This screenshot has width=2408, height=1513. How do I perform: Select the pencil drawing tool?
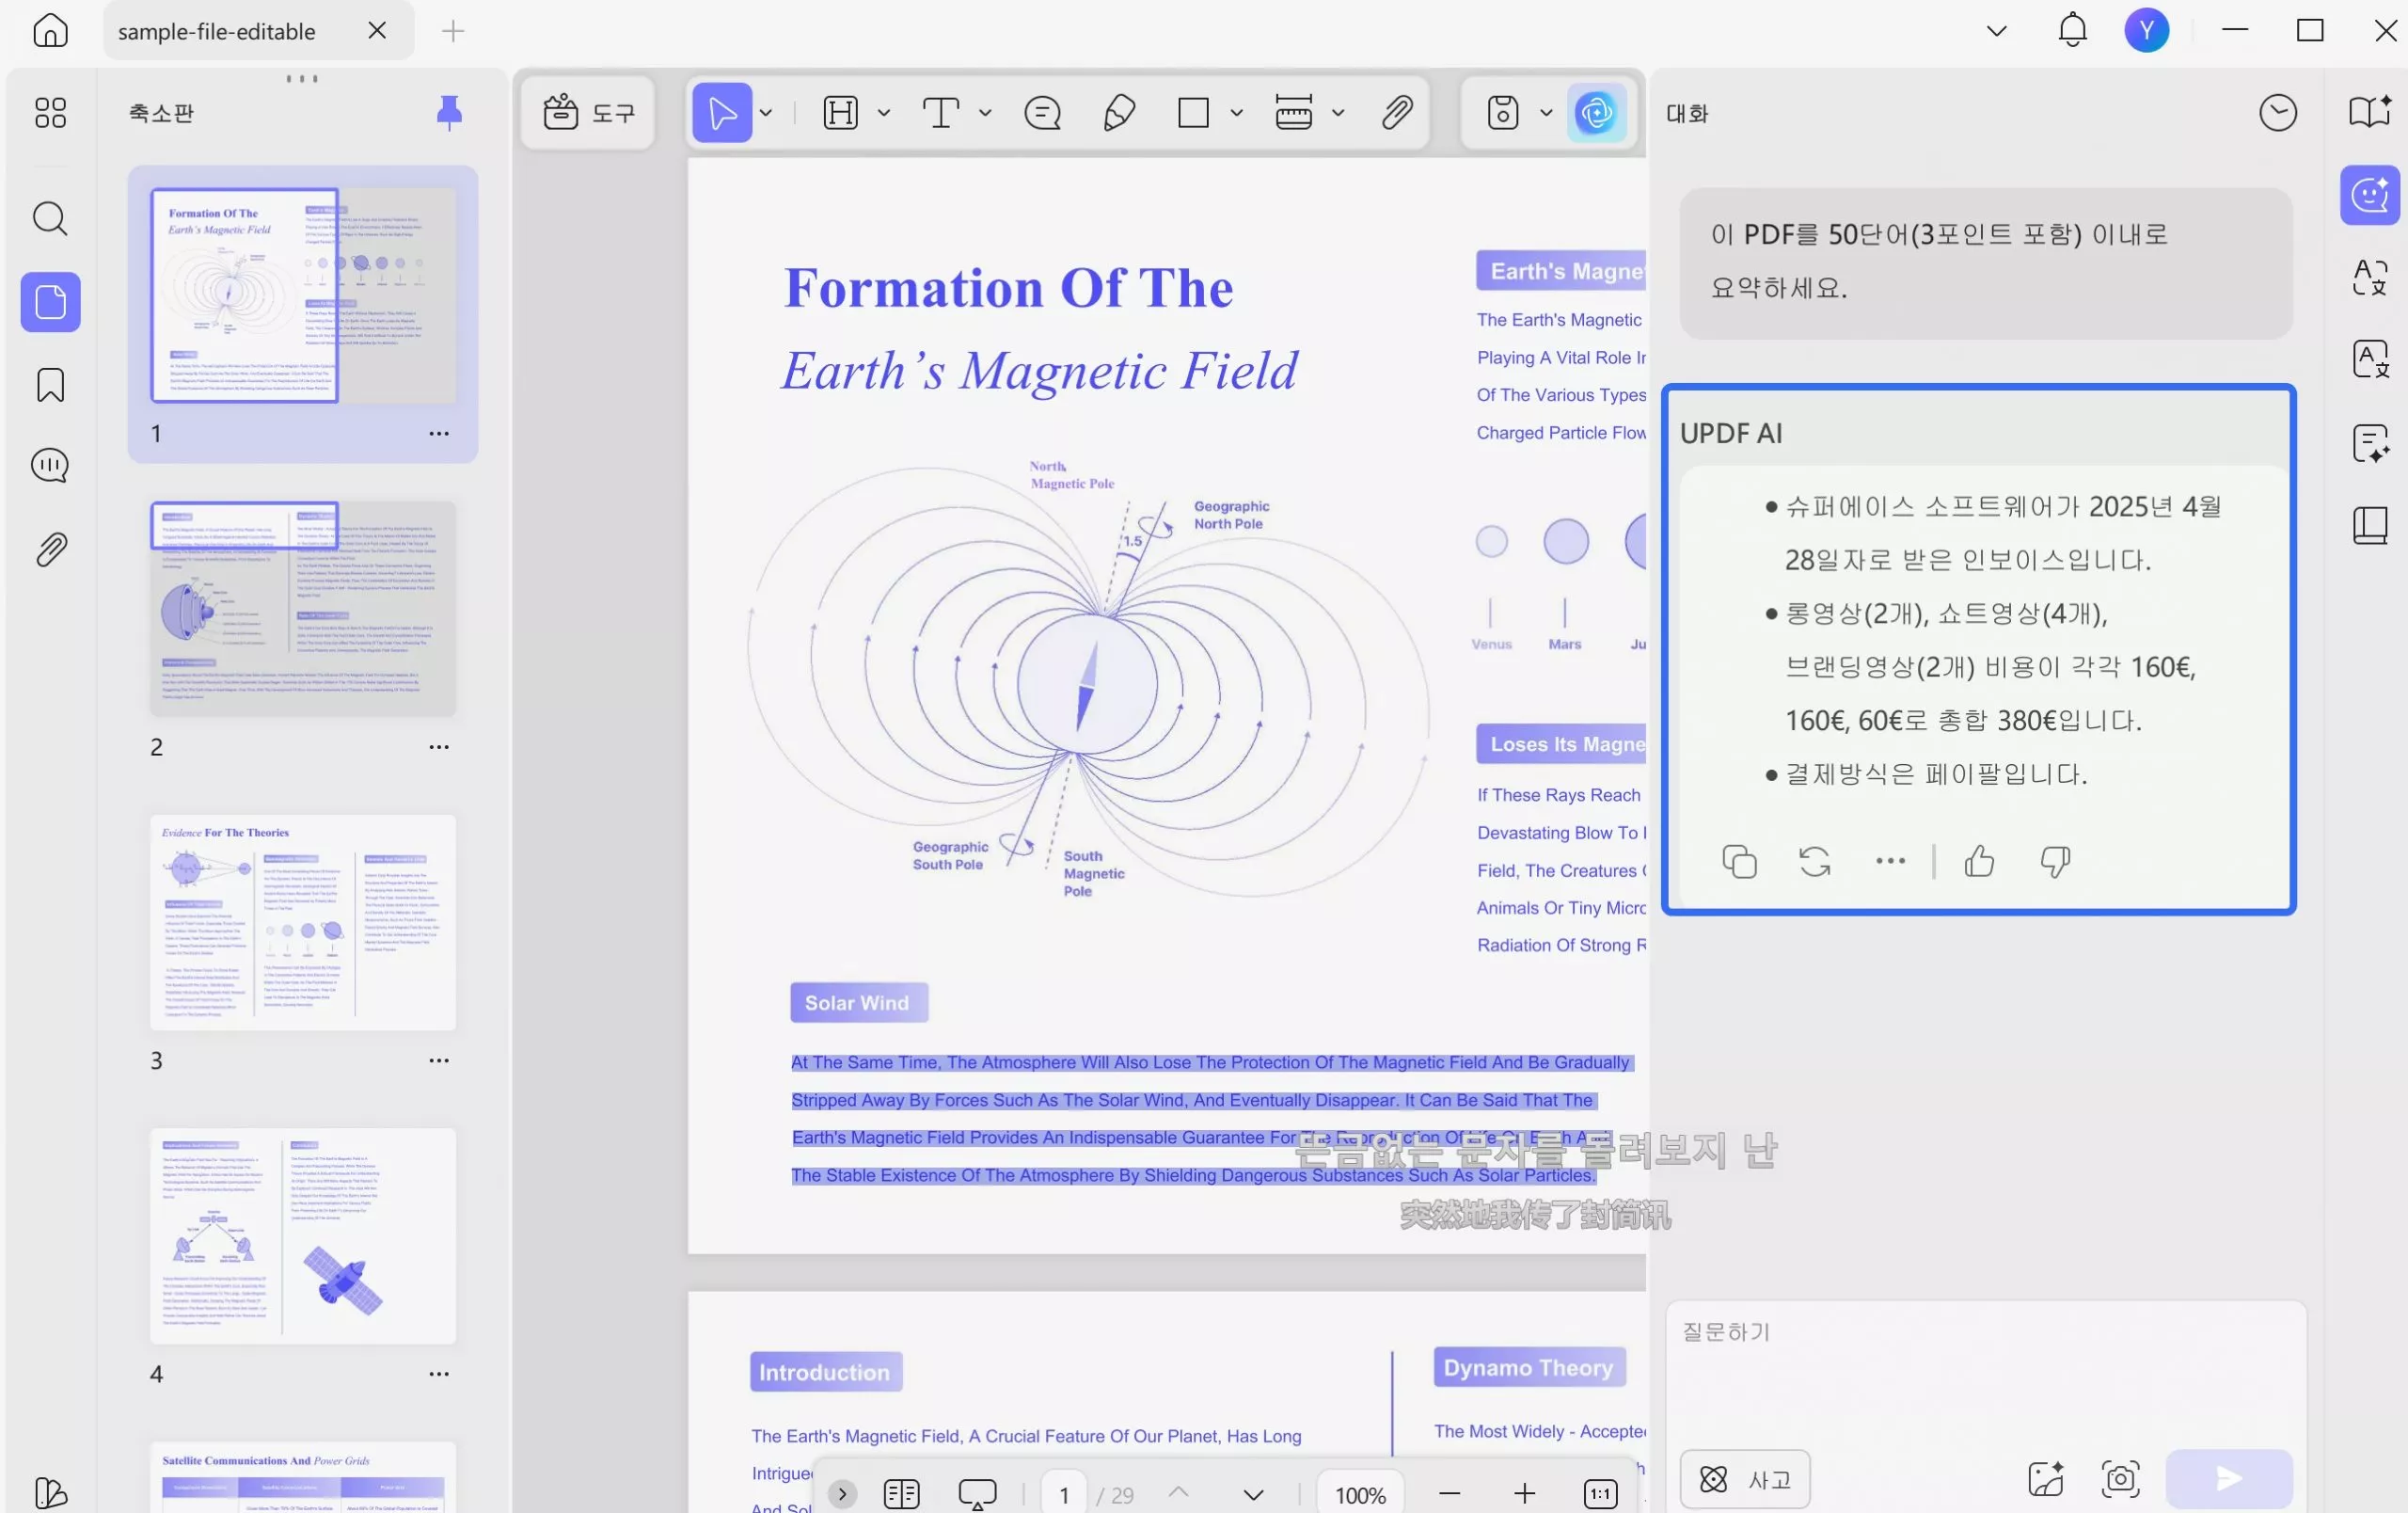click(x=1119, y=112)
